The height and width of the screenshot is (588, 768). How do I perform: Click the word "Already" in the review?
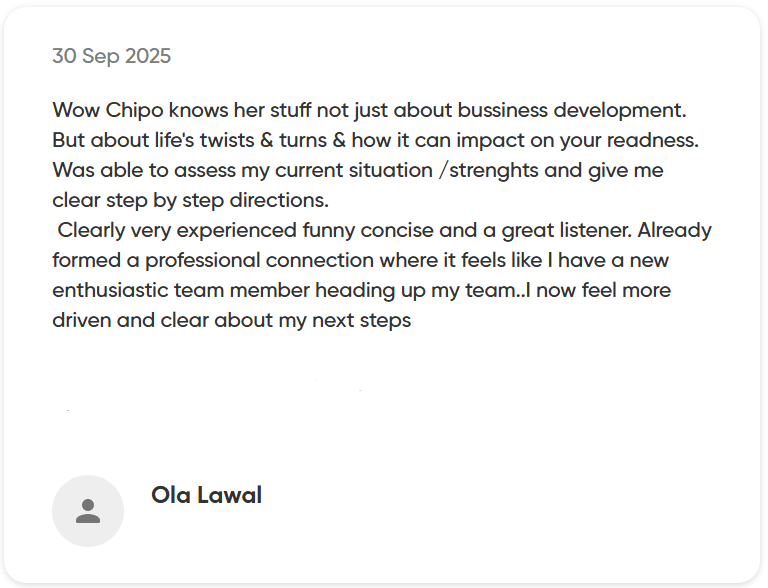click(674, 230)
